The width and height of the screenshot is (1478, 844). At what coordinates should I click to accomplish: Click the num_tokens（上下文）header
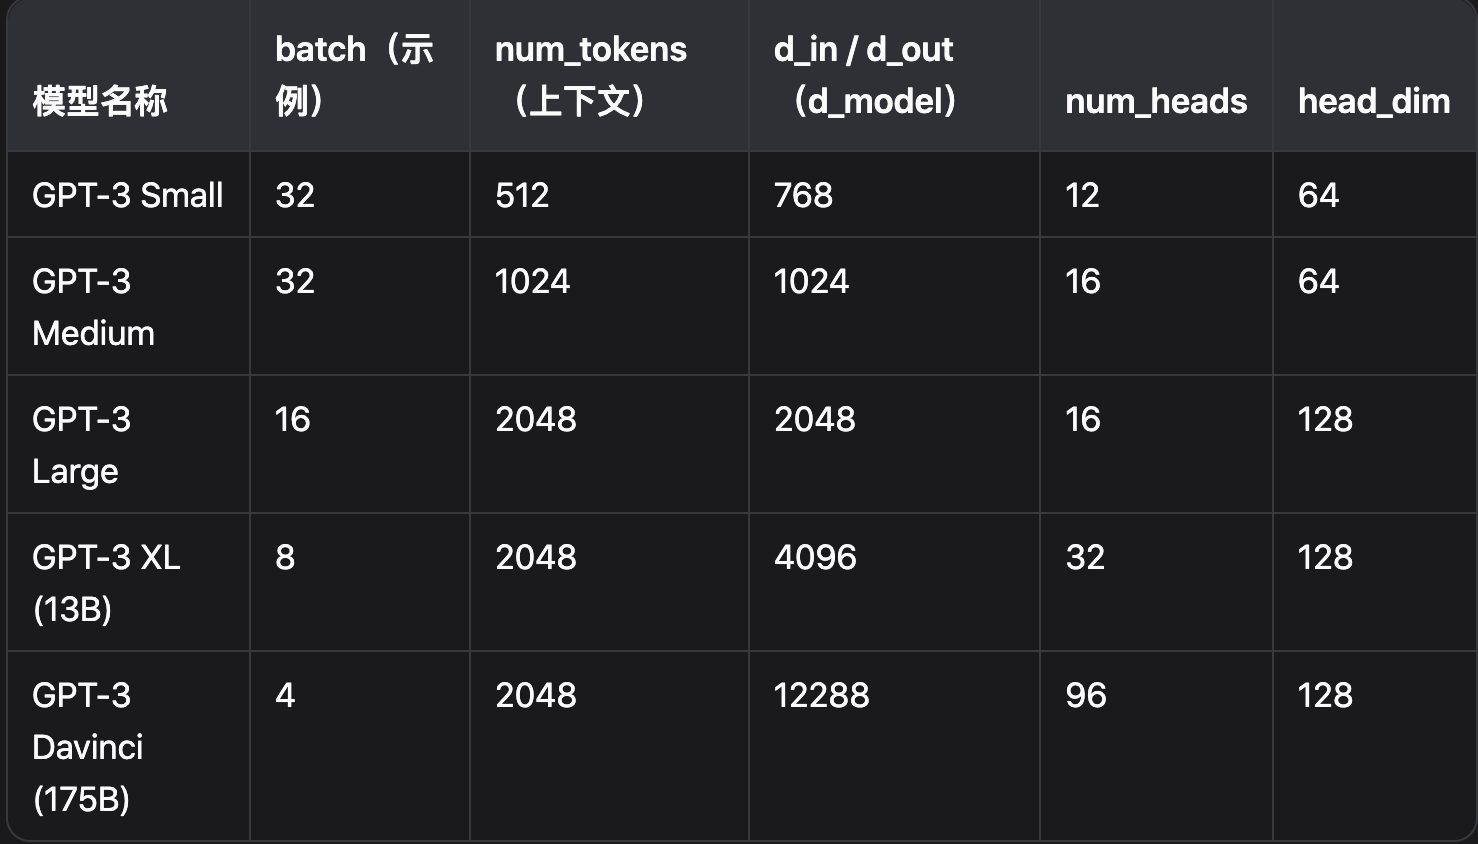(x=591, y=75)
